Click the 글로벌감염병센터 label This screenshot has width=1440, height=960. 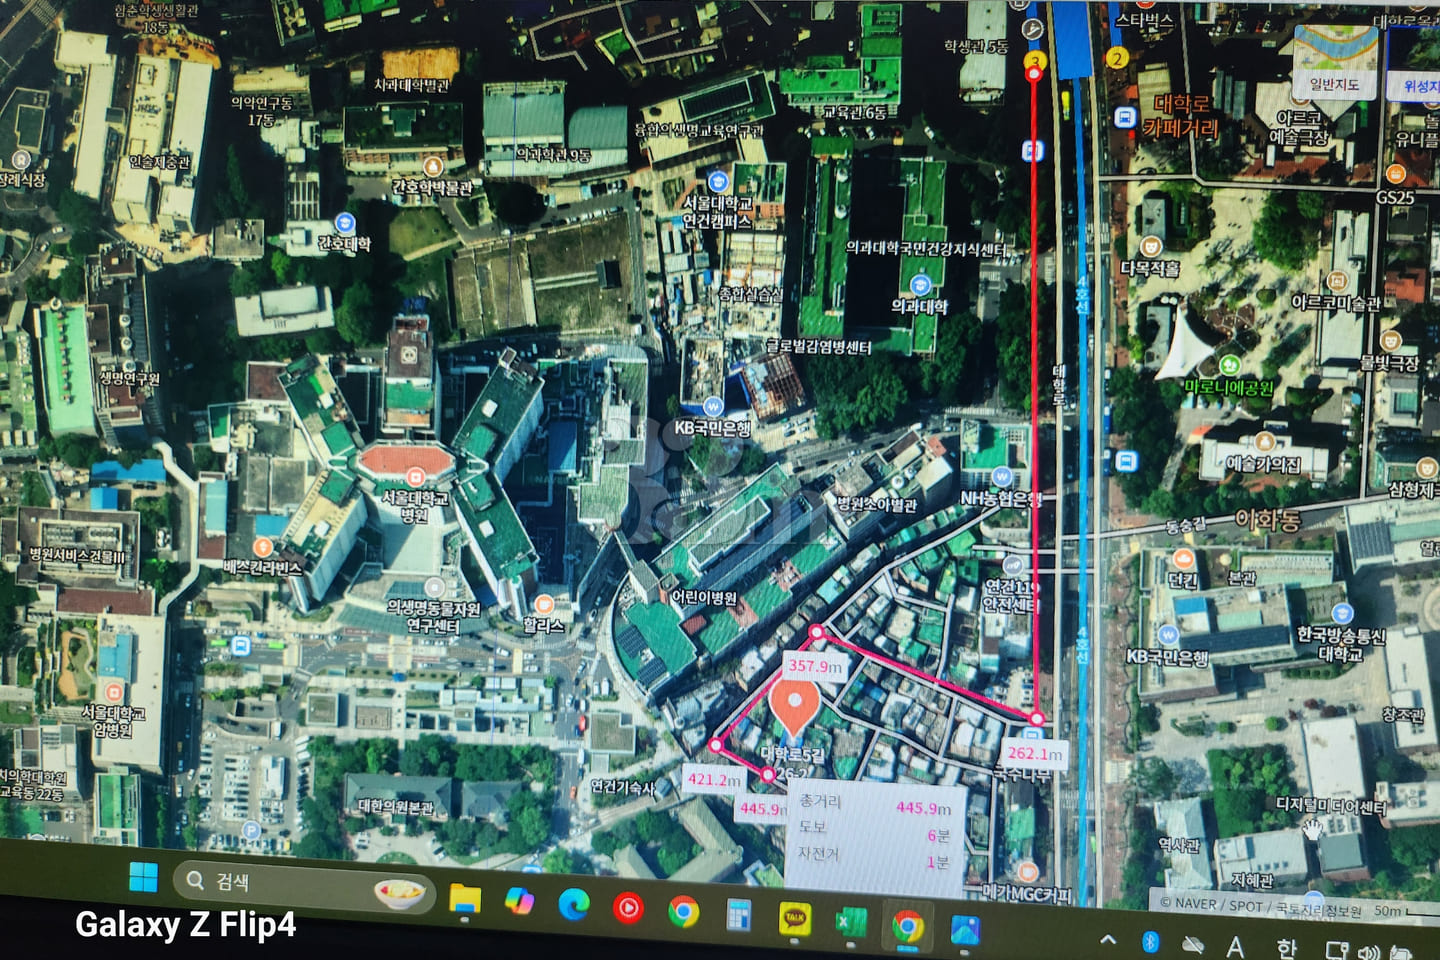[819, 347]
